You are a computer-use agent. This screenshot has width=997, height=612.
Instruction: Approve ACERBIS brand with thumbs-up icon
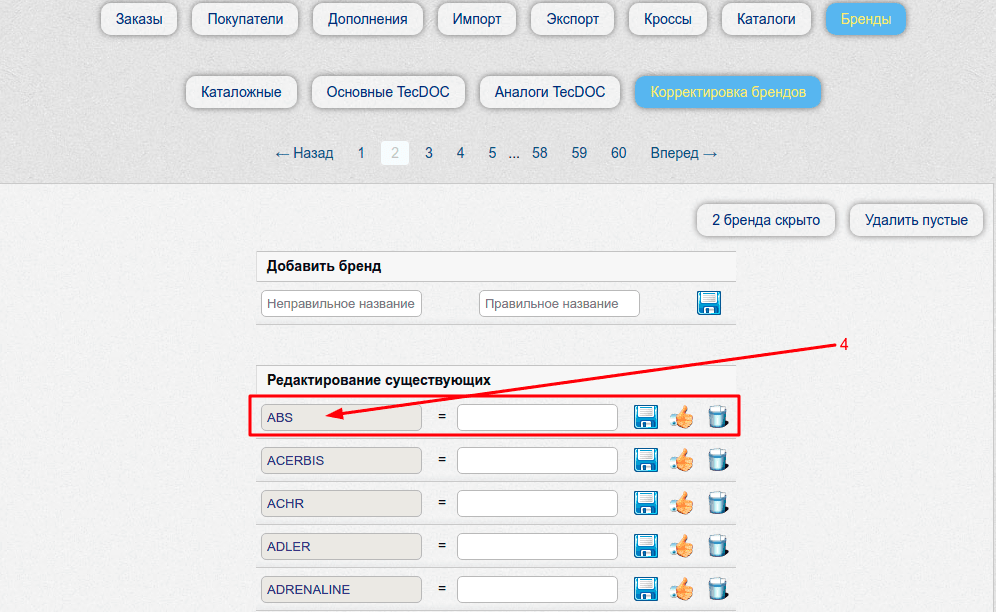coord(682,460)
